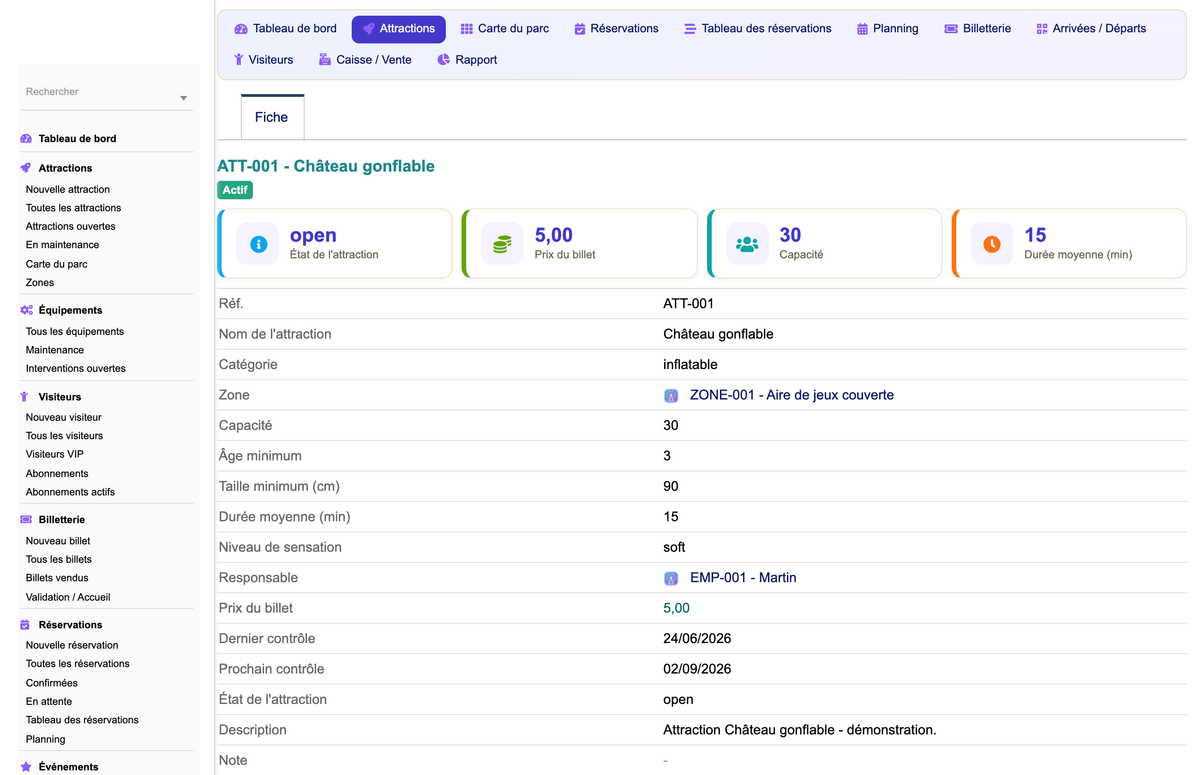Open Abonnements actifs in sidebar
1200x775 pixels.
70,492
